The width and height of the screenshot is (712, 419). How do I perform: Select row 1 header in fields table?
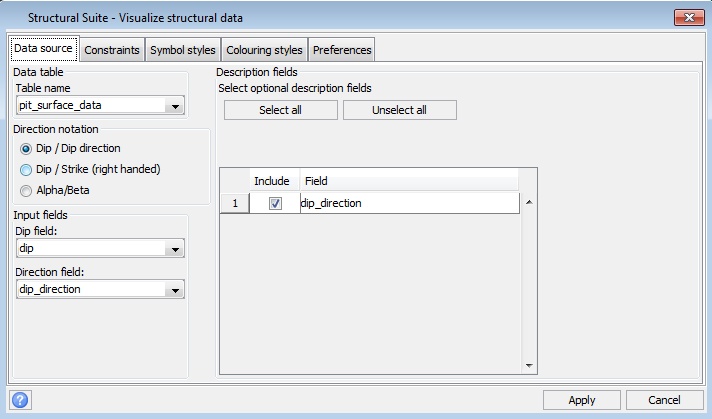(234, 203)
